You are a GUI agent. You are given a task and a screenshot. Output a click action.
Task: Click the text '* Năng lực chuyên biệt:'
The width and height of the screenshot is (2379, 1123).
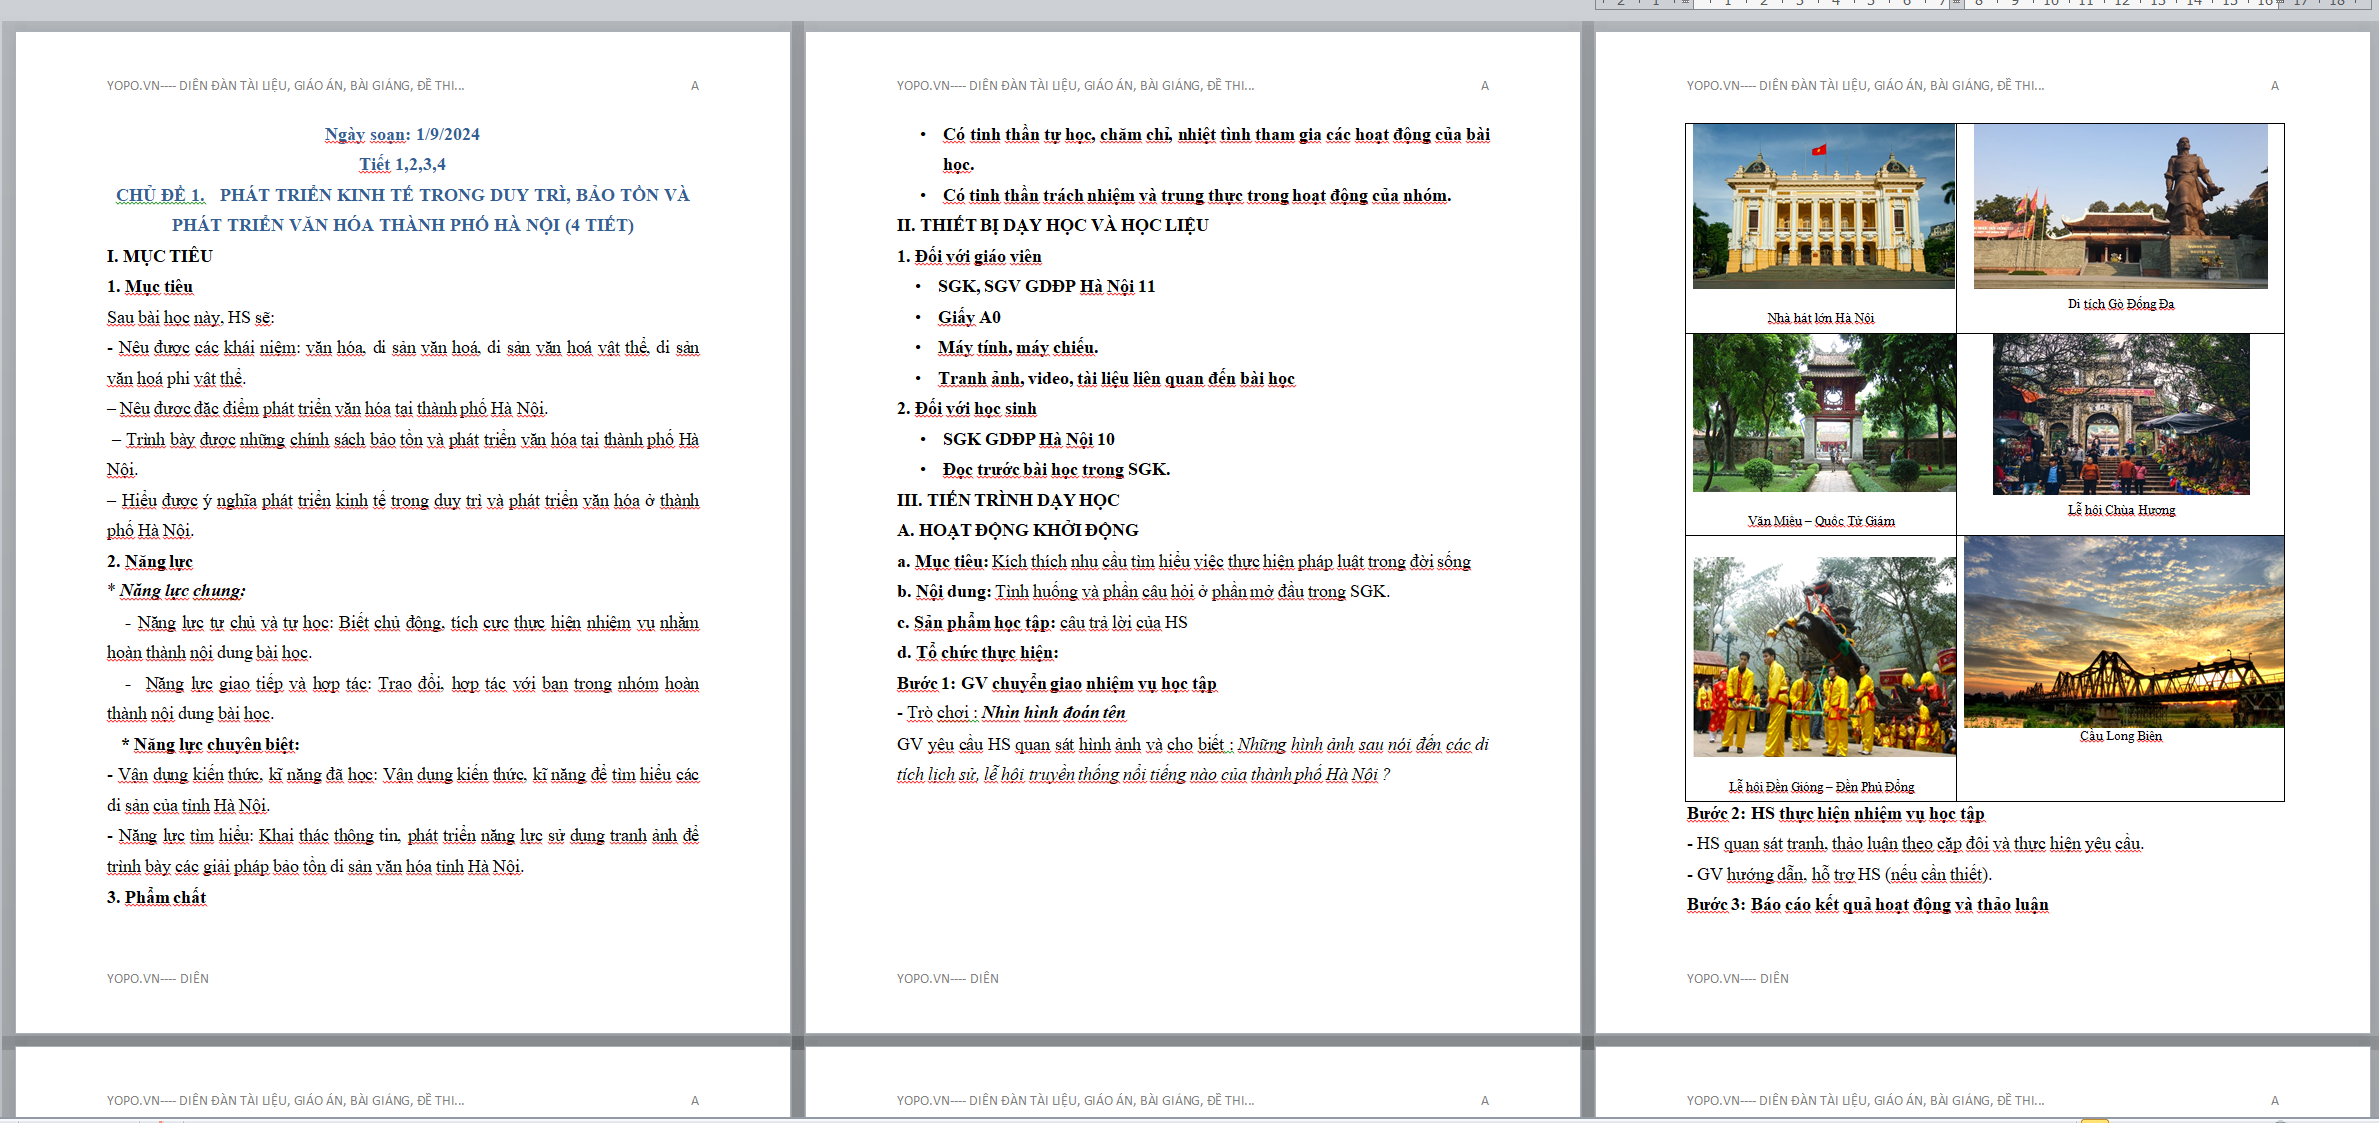click(x=210, y=744)
